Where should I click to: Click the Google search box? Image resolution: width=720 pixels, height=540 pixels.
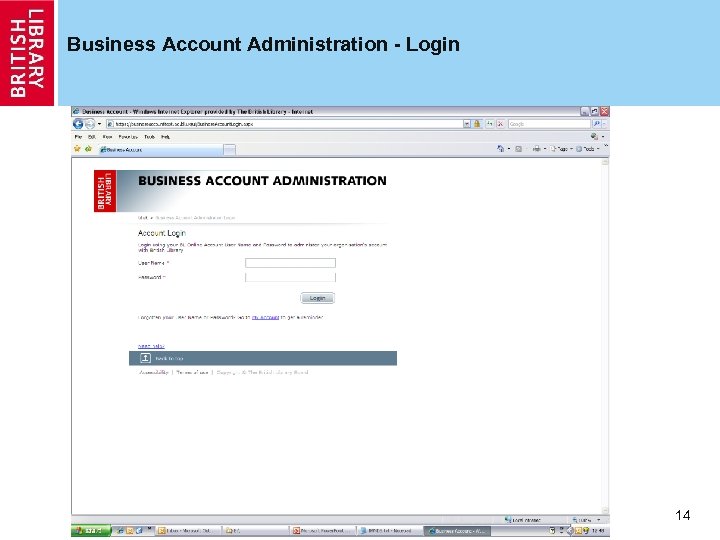coord(549,124)
